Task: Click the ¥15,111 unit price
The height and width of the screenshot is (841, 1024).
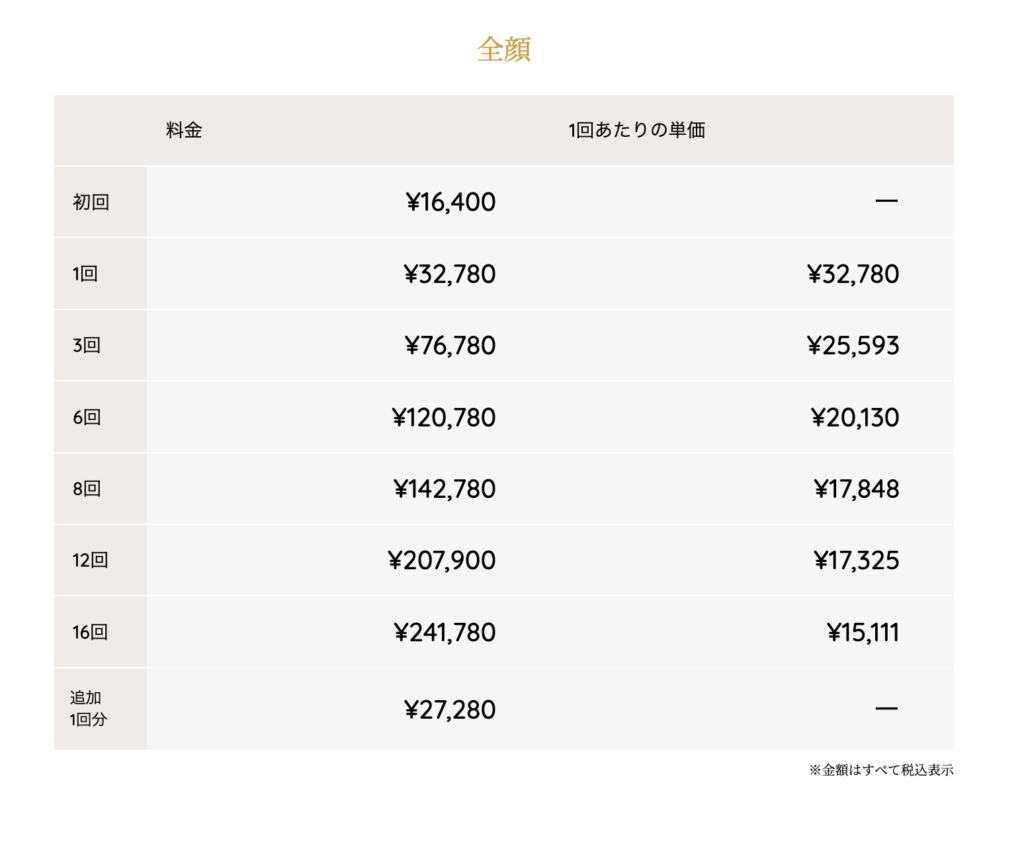Action: (x=862, y=632)
